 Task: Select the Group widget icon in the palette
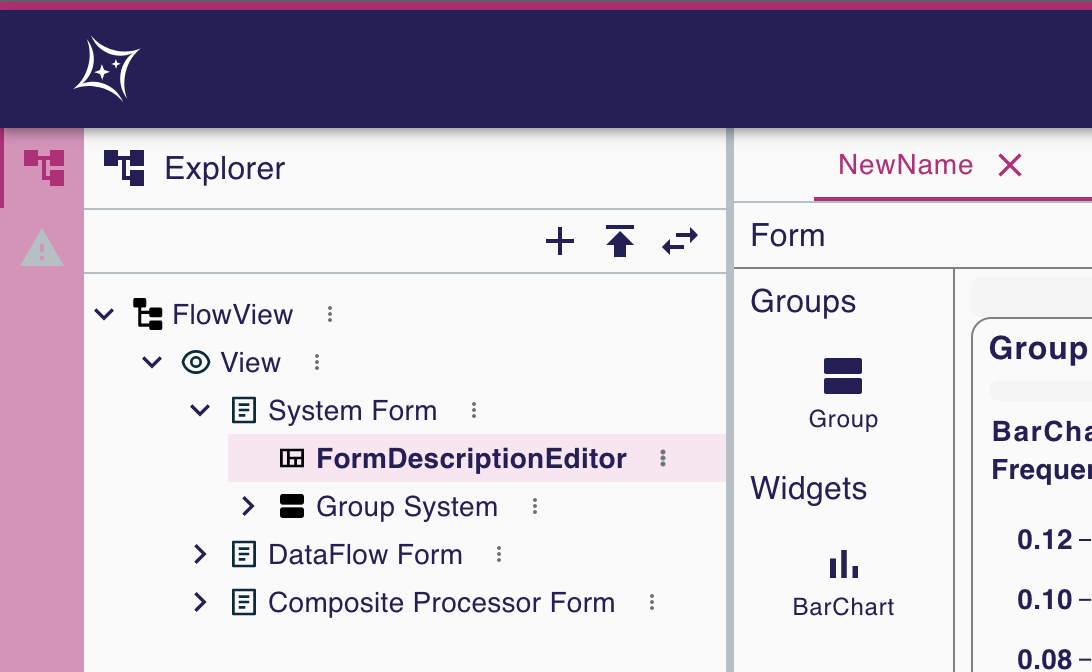(x=843, y=373)
